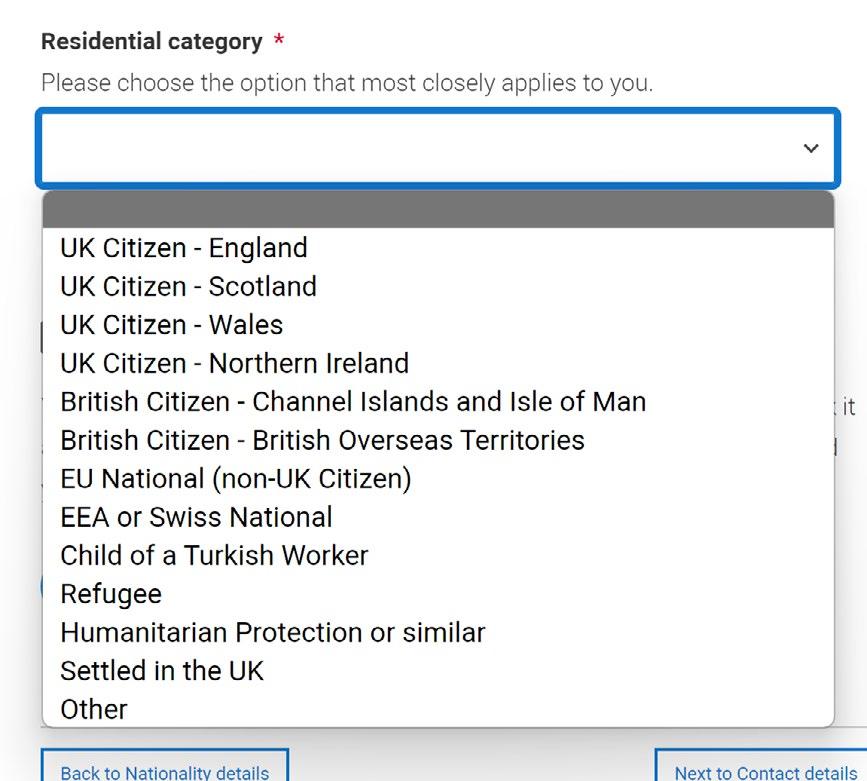The height and width of the screenshot is (781, 867).
Task: Proceed to Next to Contact details
Action: click(764, 770)
